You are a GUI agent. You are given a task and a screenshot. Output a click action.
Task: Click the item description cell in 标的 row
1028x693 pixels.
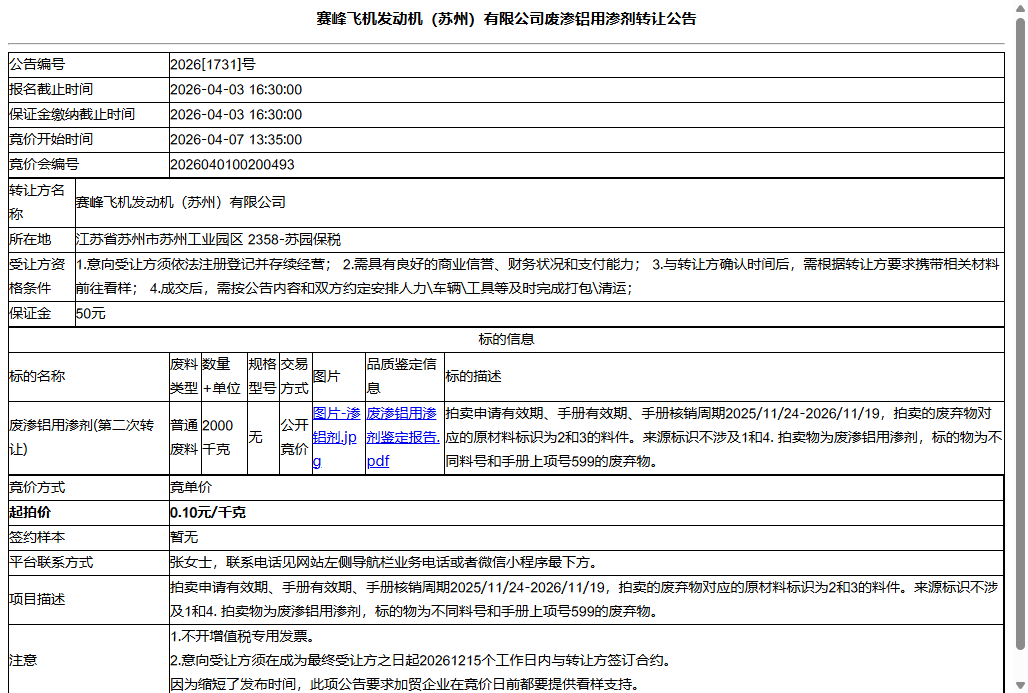(x=724, y=437)
